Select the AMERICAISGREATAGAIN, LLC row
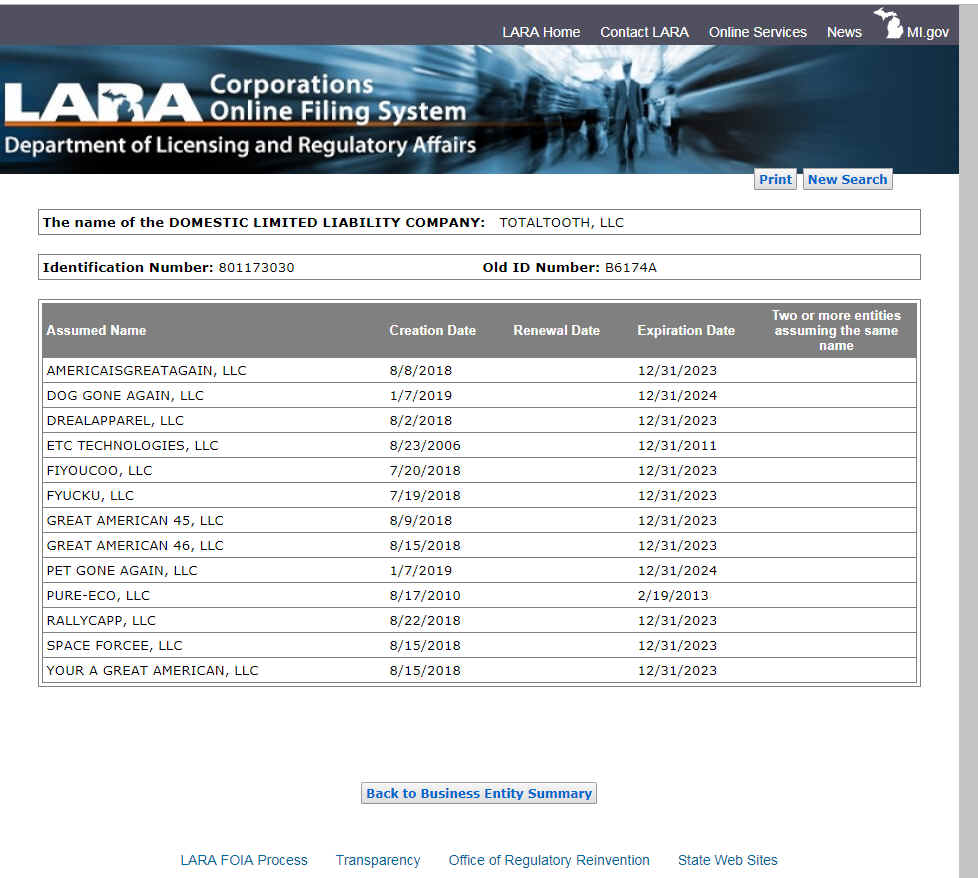Image resolution: width=978 pixels, height=878 pixels. coord(146,370)
